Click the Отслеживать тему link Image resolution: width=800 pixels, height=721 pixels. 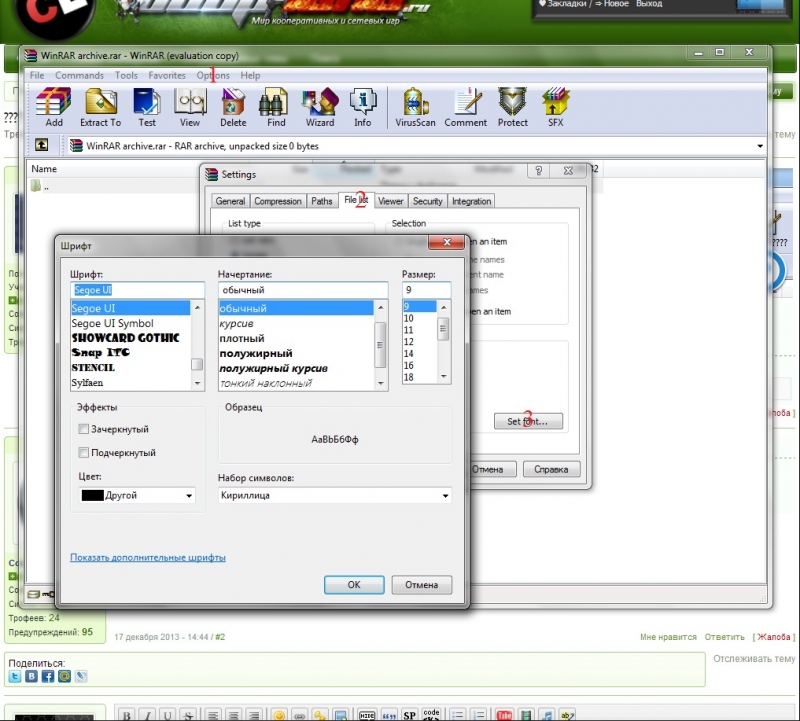754,658
